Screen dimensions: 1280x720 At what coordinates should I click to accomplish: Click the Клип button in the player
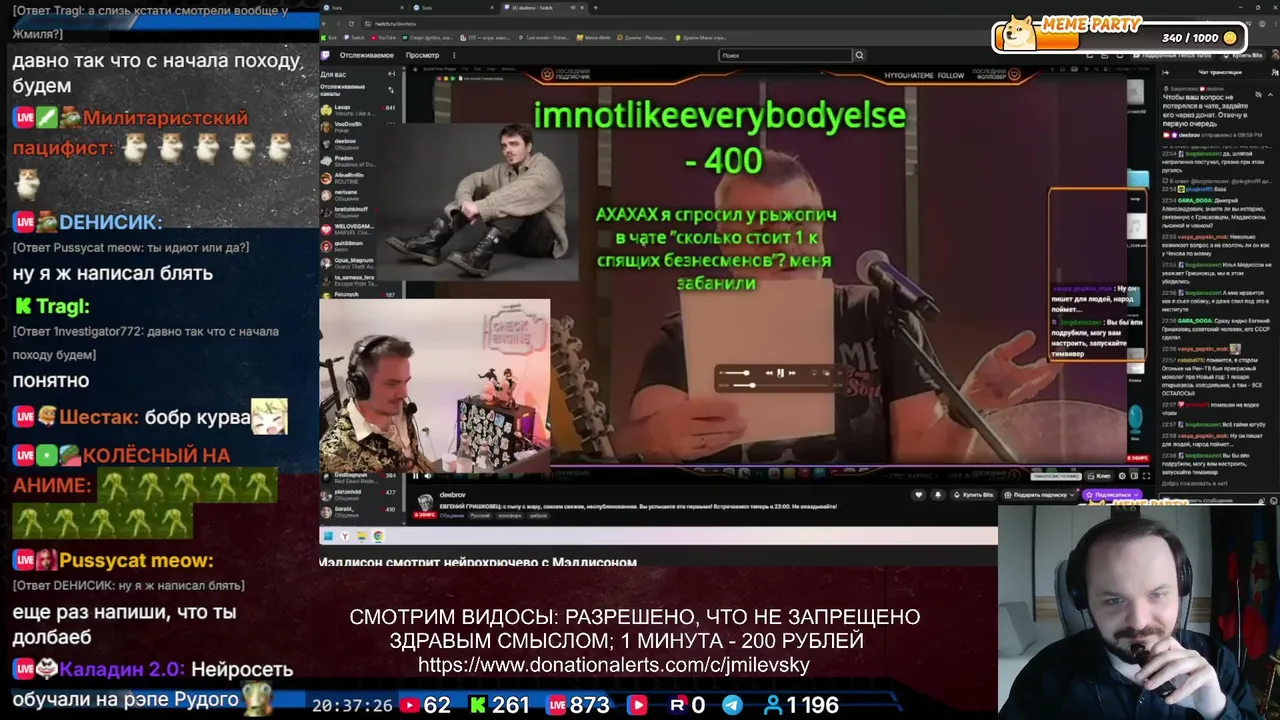pos(1101,476)
